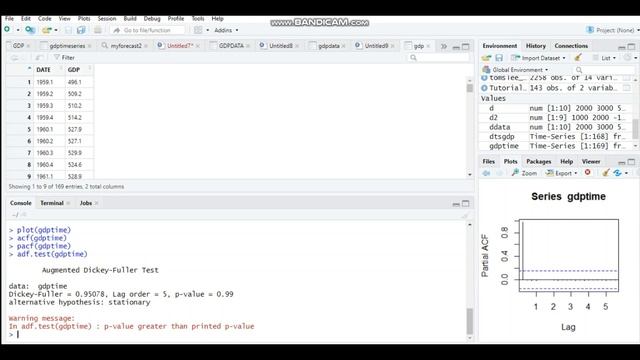Open Project (None) dropdown
The height and width of the screenshot is (360, 640).
[613, 30]
